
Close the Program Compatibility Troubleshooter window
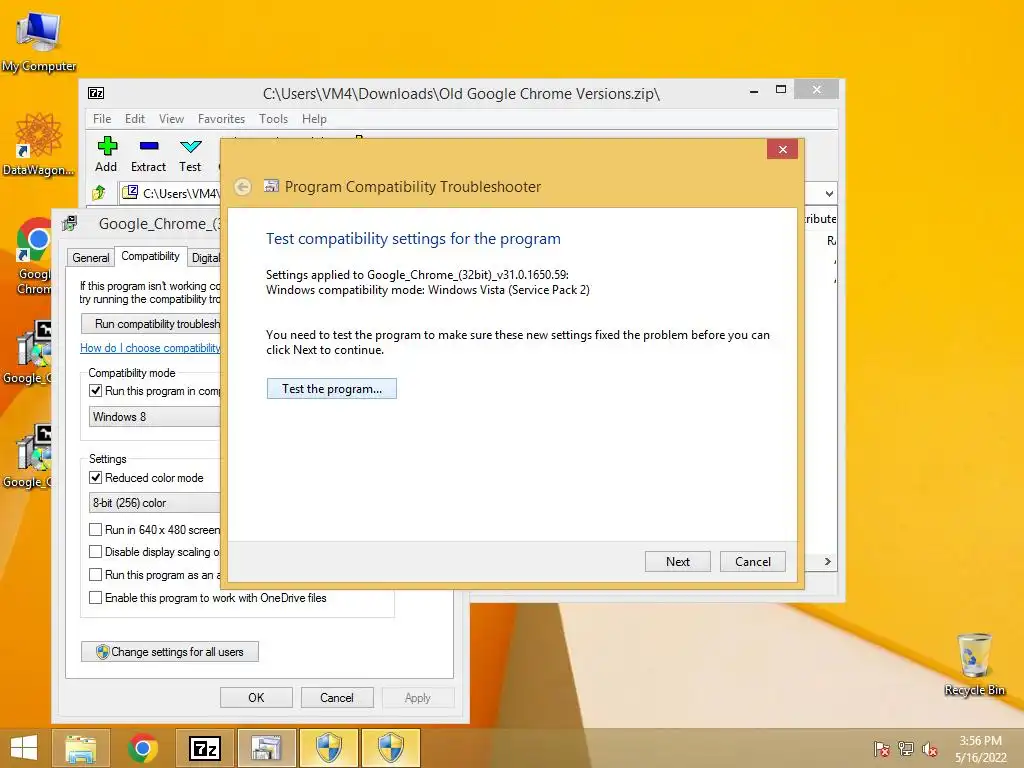point(782,150)
